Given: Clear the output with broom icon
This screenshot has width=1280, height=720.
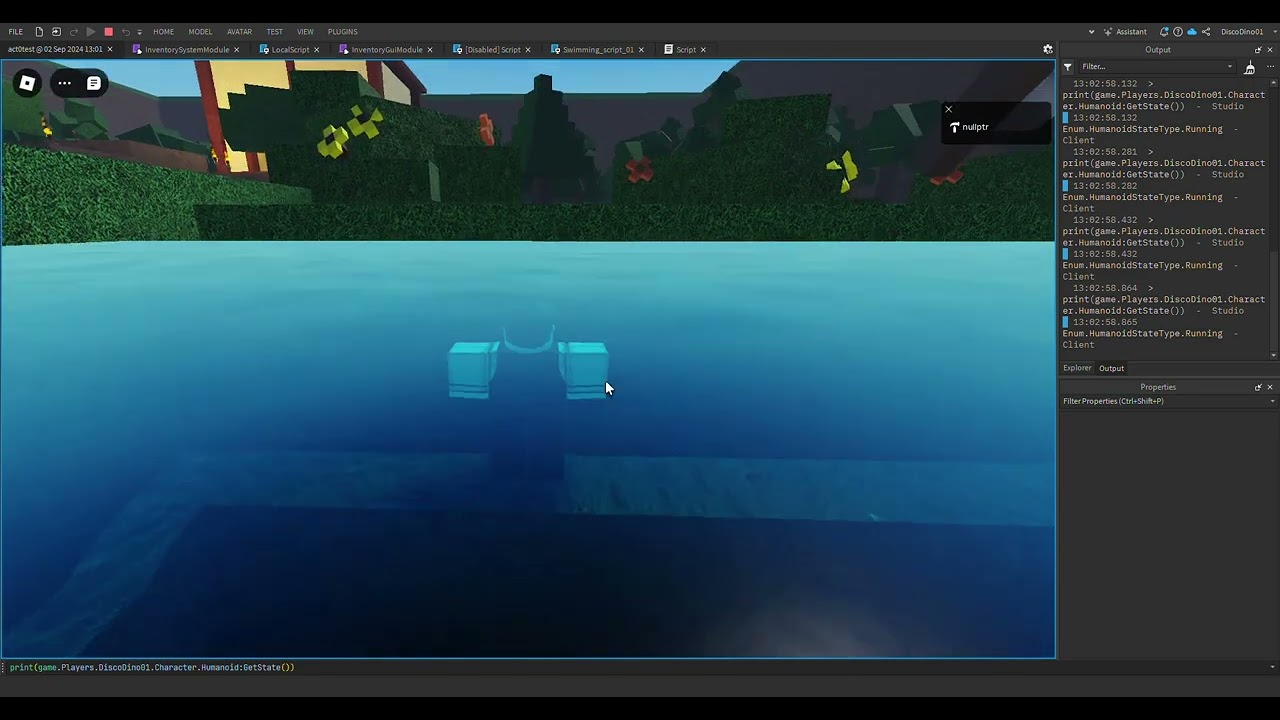Looking at the screenshot, I should [1249, 68].
